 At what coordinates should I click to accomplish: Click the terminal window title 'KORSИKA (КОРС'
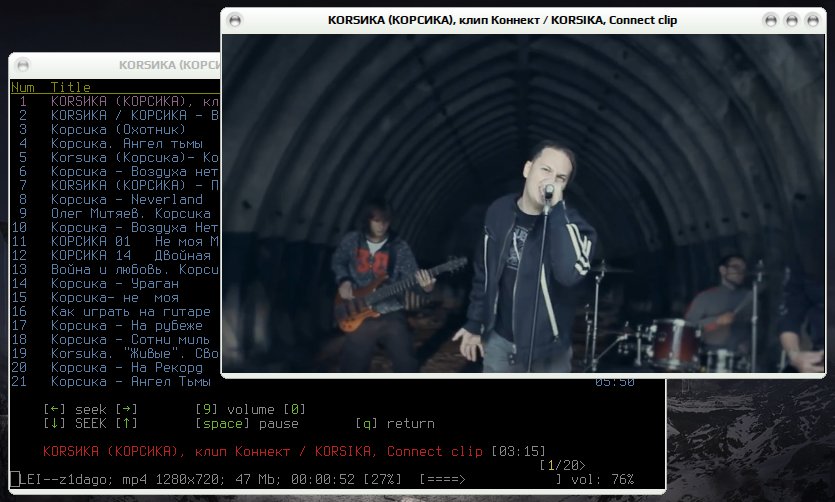(x=169, y=65)
